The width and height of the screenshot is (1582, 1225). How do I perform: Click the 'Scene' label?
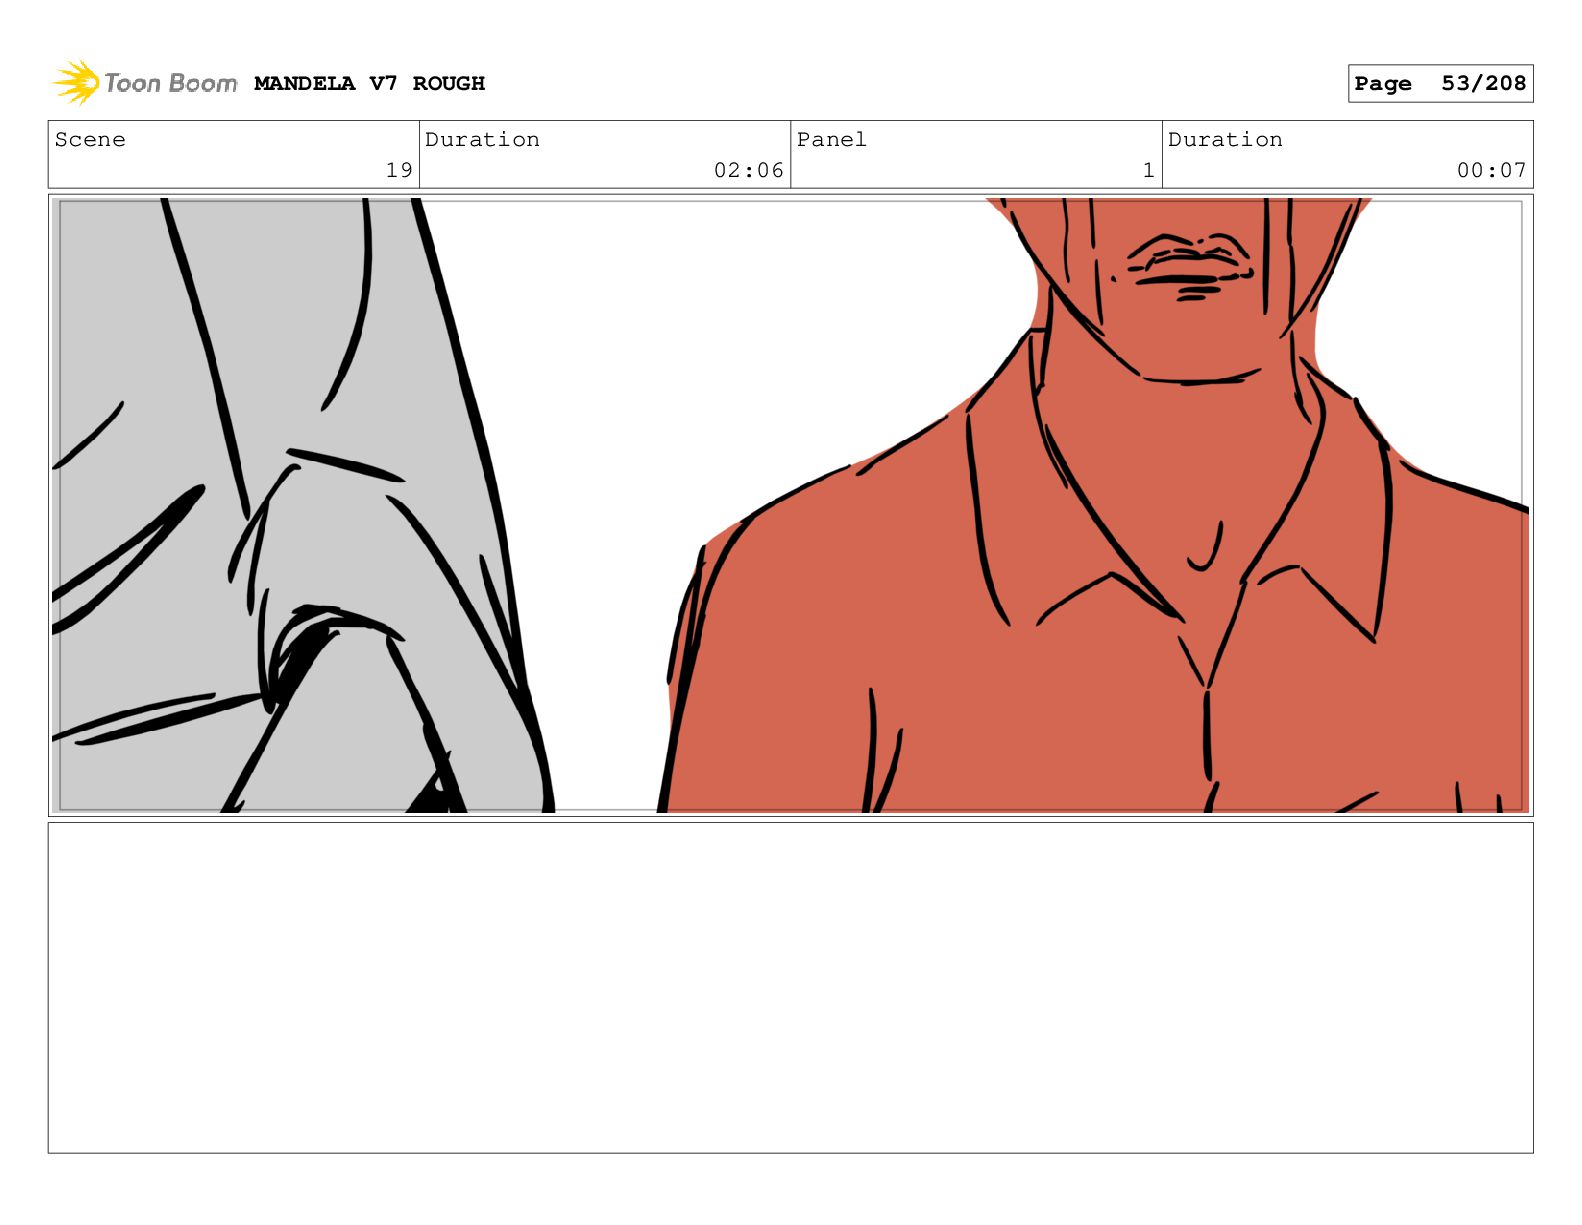pos(90,140)
